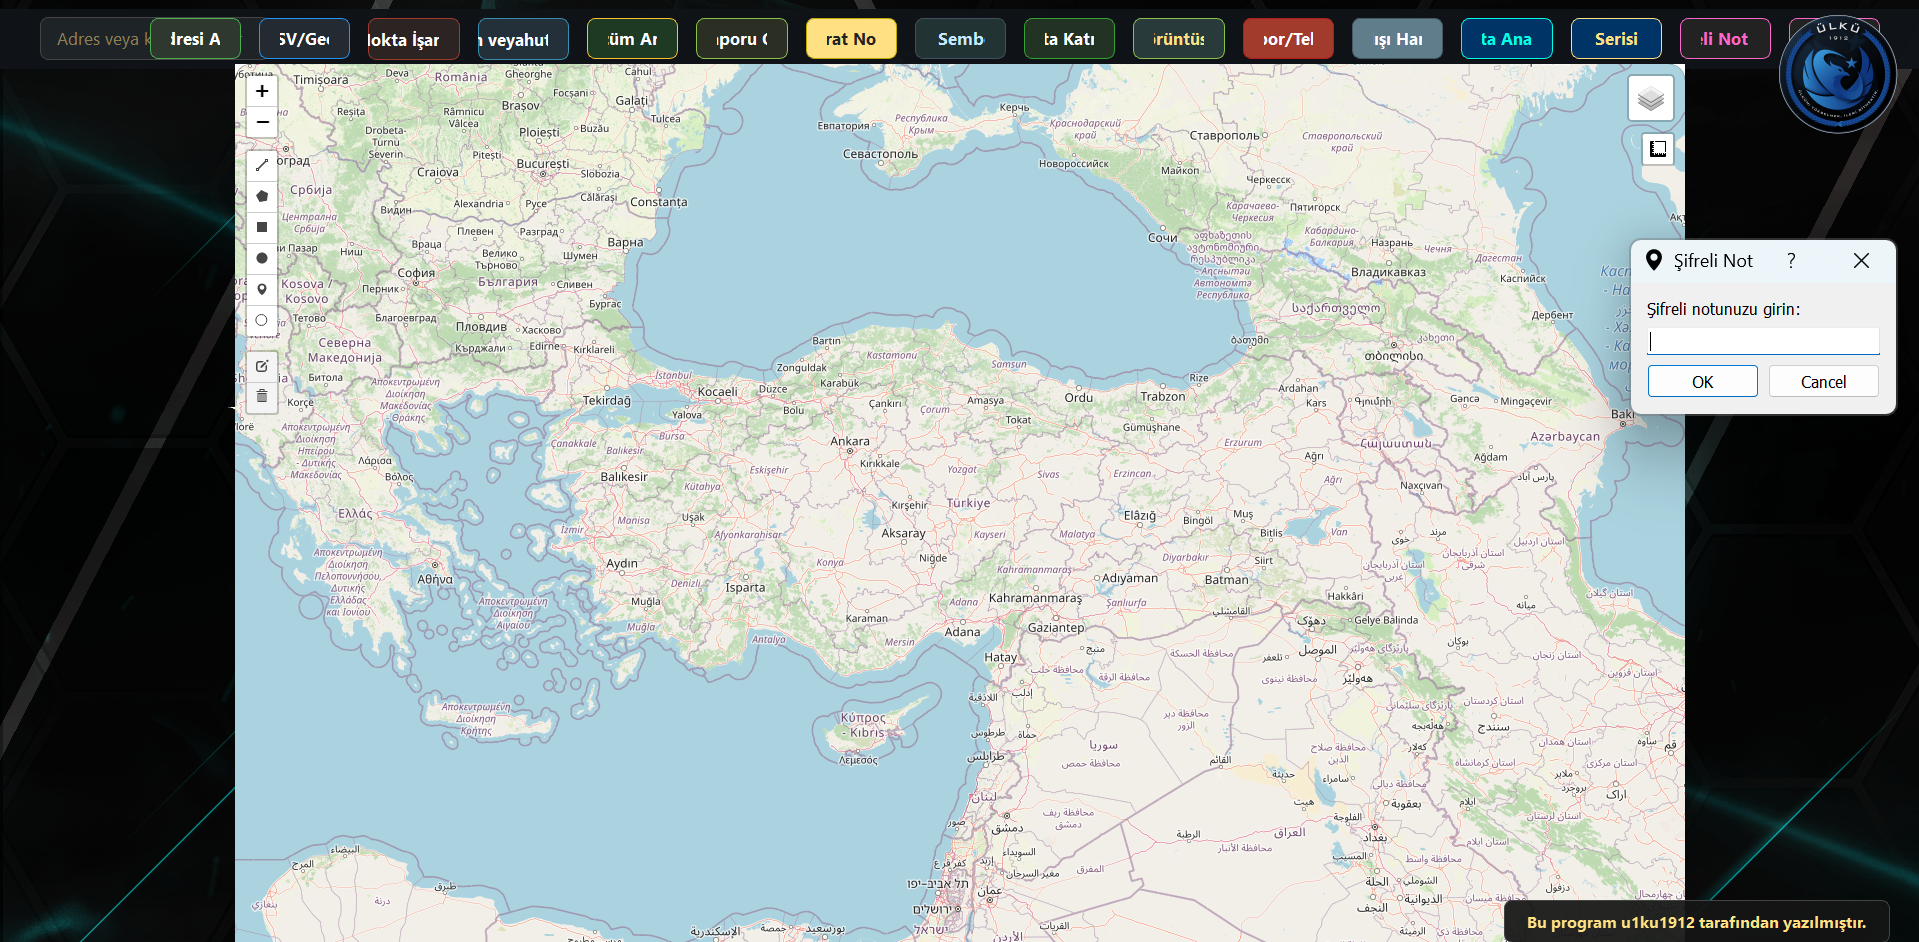Click the yellow 'rat No' button
This screenshot has width=1919, height=942.
point(851,39)
